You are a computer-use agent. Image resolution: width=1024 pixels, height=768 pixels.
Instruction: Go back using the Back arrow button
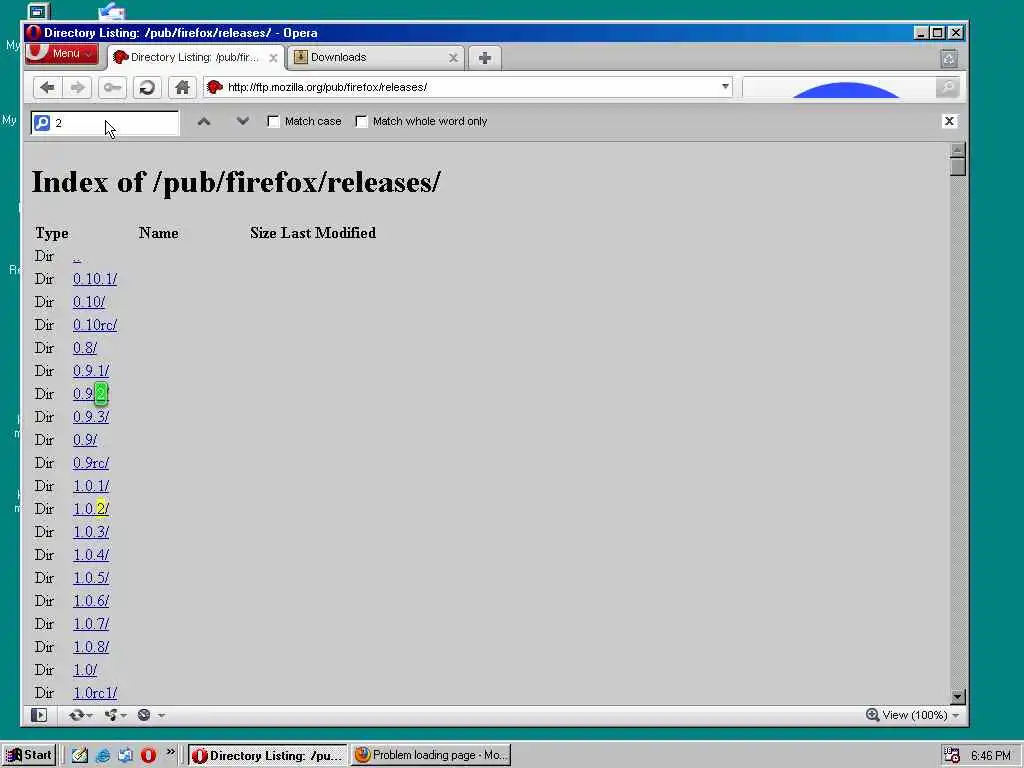[48, 87]
